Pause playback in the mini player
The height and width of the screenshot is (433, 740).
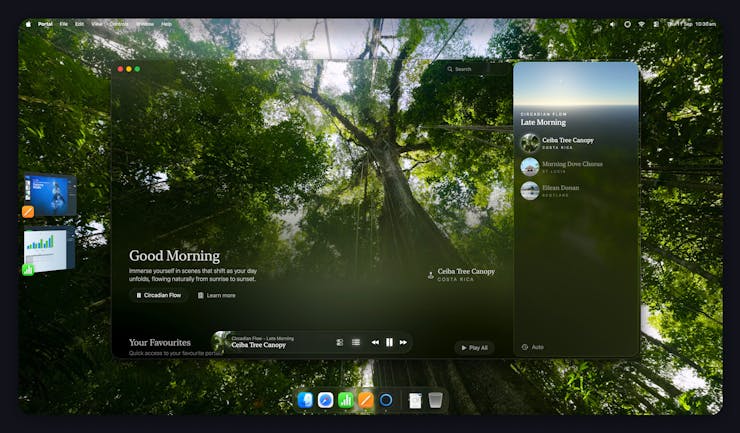389,342
